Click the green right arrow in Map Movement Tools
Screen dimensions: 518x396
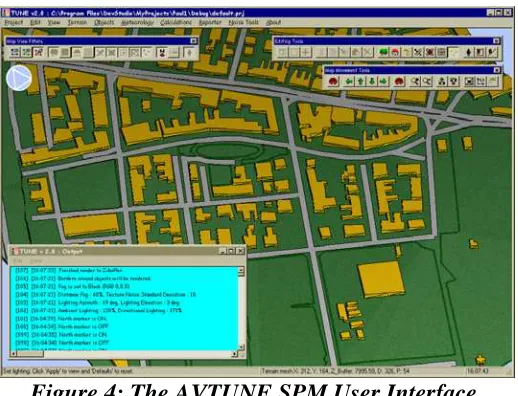[384, 81]
